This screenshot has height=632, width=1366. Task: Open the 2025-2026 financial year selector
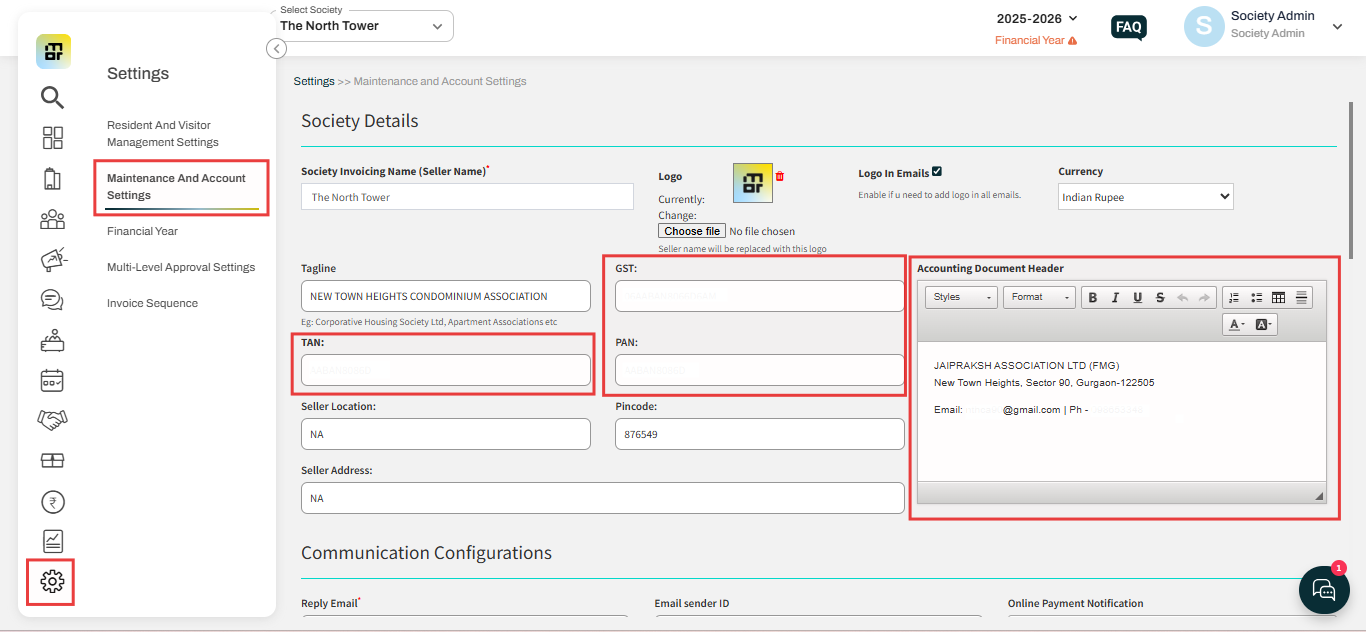(1035, 17)
